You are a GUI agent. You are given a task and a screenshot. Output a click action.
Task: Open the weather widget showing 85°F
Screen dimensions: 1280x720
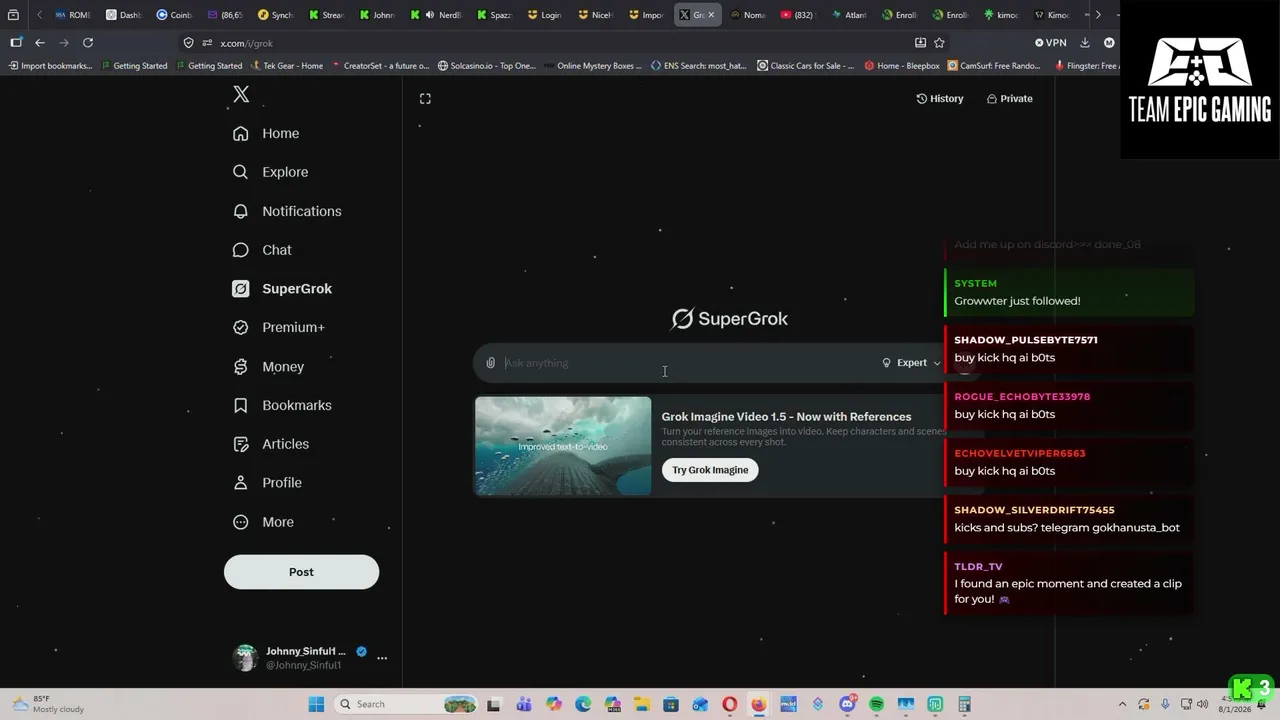[48, 704]
